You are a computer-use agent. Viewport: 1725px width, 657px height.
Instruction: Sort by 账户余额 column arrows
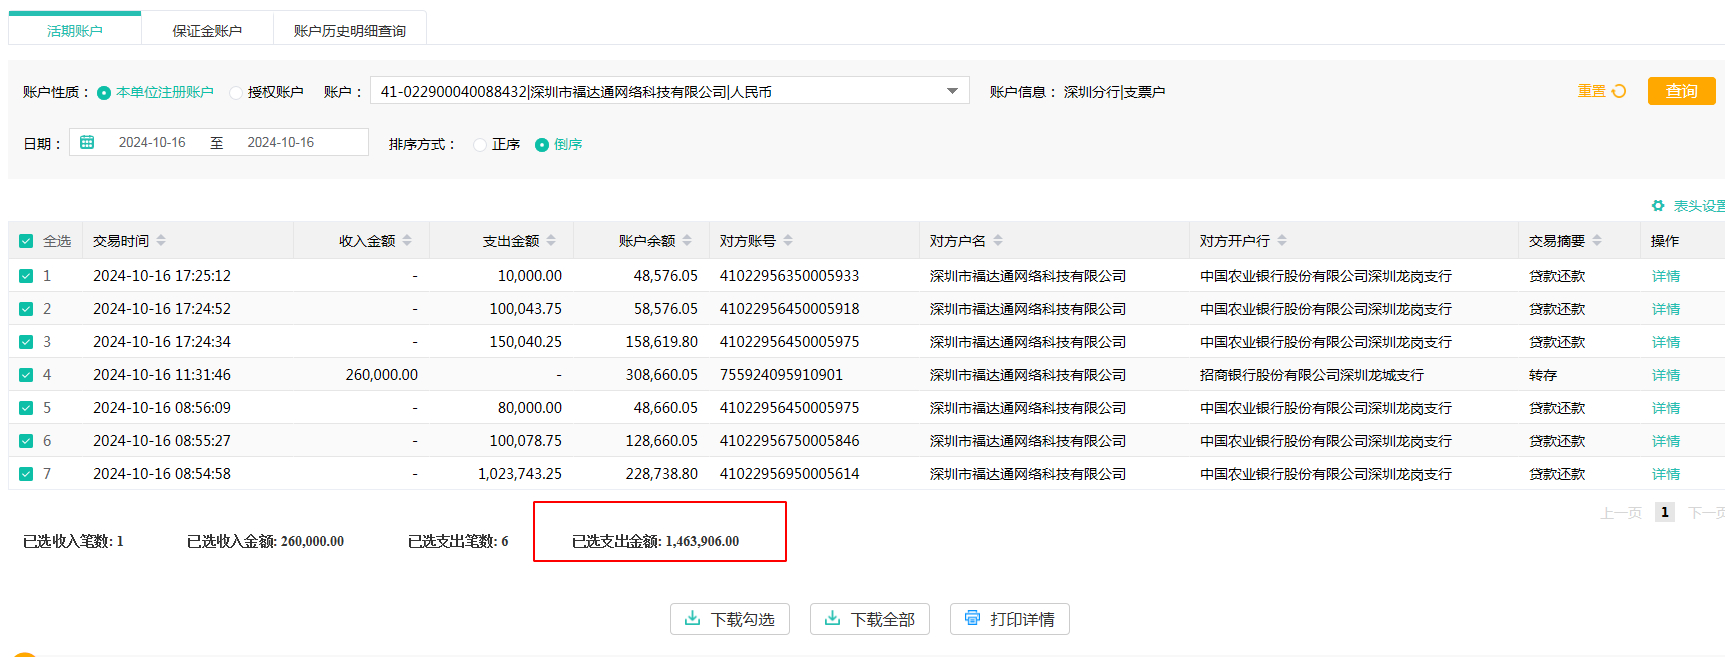point(687,240)
